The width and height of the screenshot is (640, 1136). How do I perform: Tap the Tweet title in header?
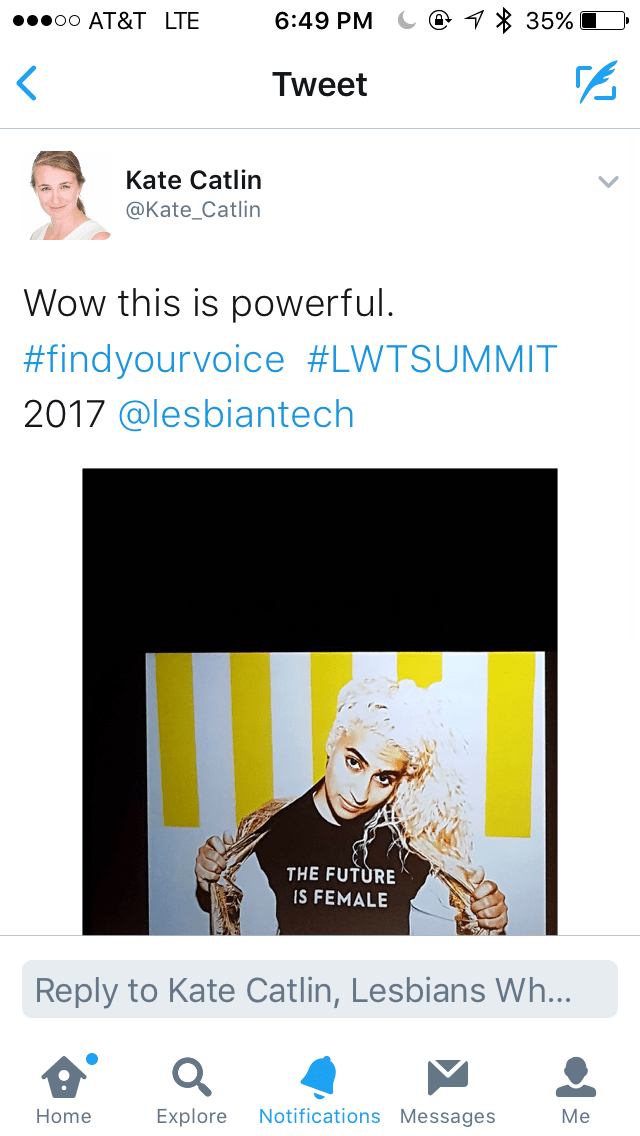(320, 84)
